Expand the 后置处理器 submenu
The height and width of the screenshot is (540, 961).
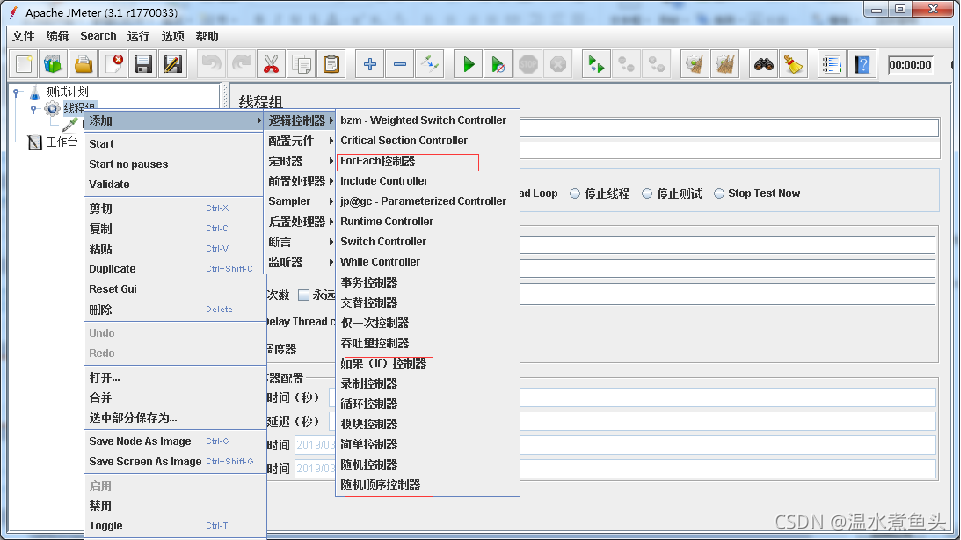[x=300, y=221]
